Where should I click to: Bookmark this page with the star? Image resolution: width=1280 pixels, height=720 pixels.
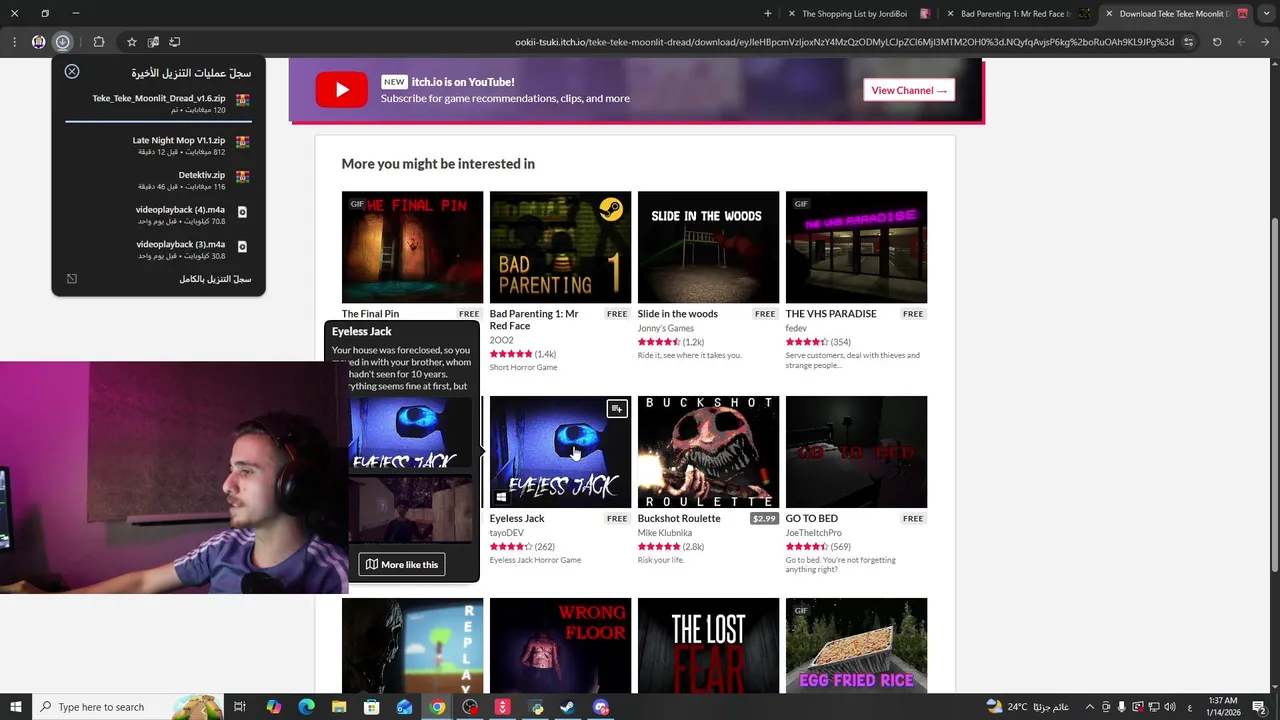(131, 42)
